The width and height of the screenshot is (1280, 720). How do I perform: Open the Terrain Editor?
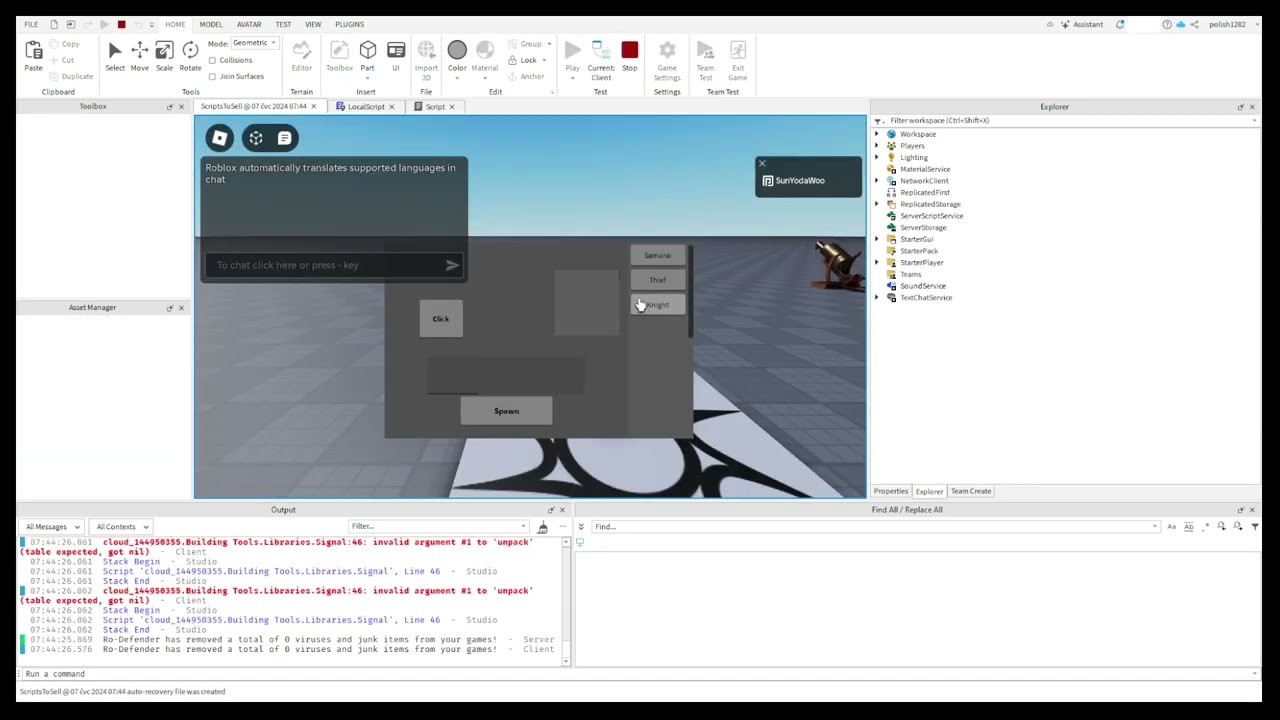(x=301, y=56)
